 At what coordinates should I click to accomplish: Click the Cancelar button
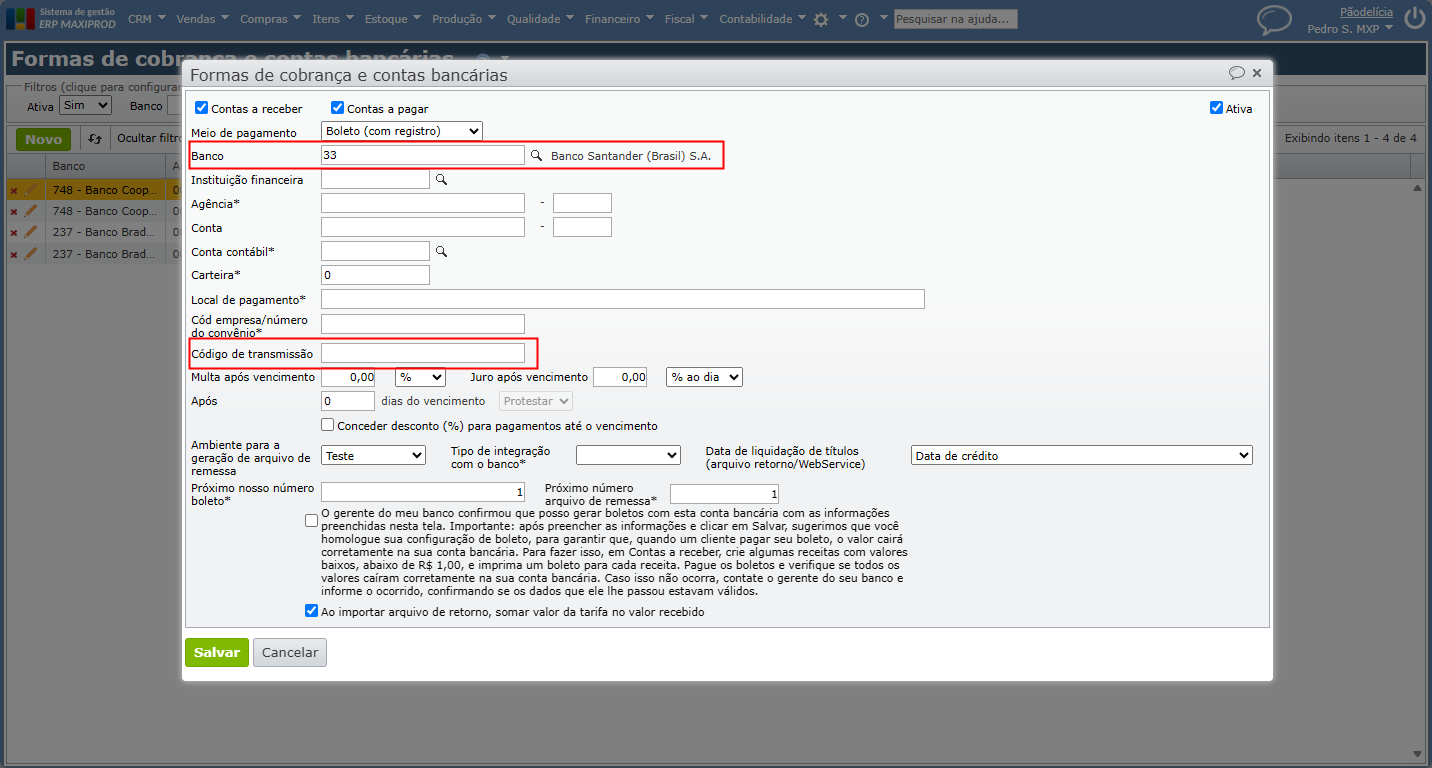[x=290, y=652]
